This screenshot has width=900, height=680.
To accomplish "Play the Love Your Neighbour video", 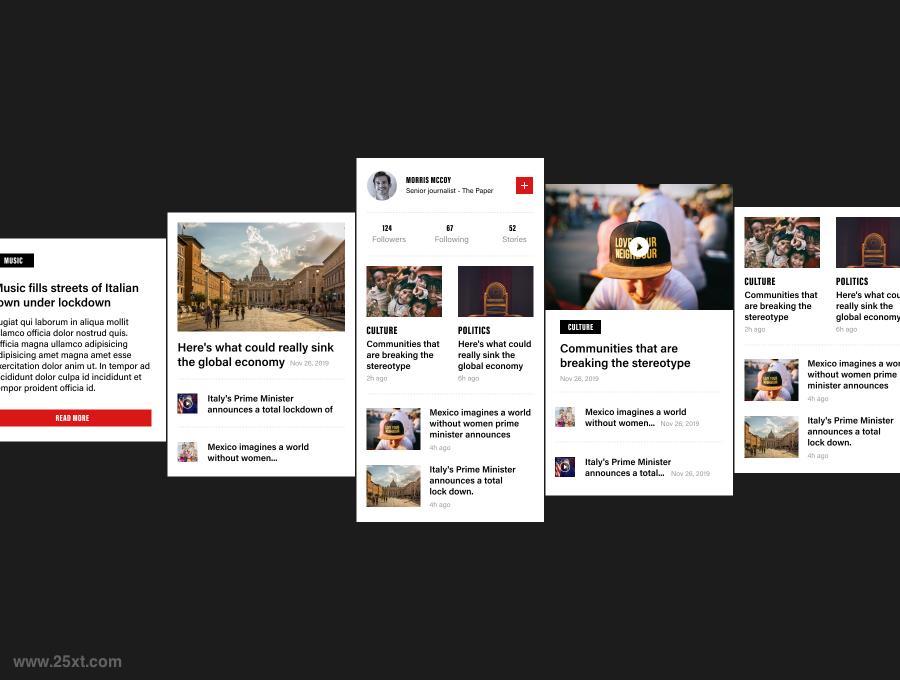I will [x=639, y=247].
